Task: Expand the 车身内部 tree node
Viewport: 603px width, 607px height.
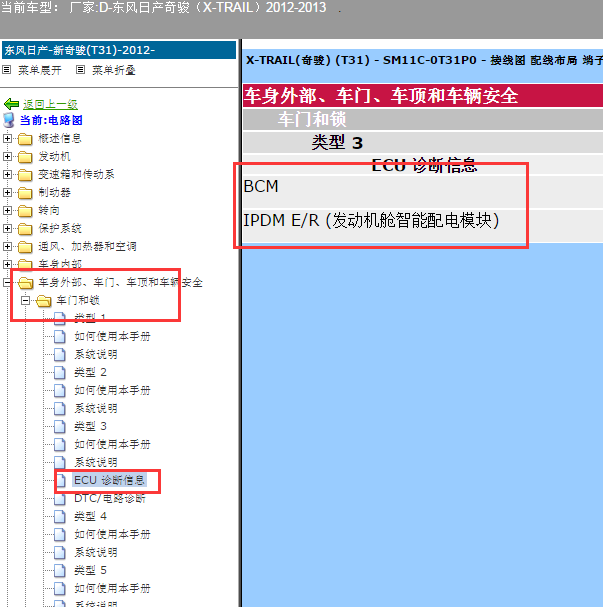Action: [x=7, y=264]
